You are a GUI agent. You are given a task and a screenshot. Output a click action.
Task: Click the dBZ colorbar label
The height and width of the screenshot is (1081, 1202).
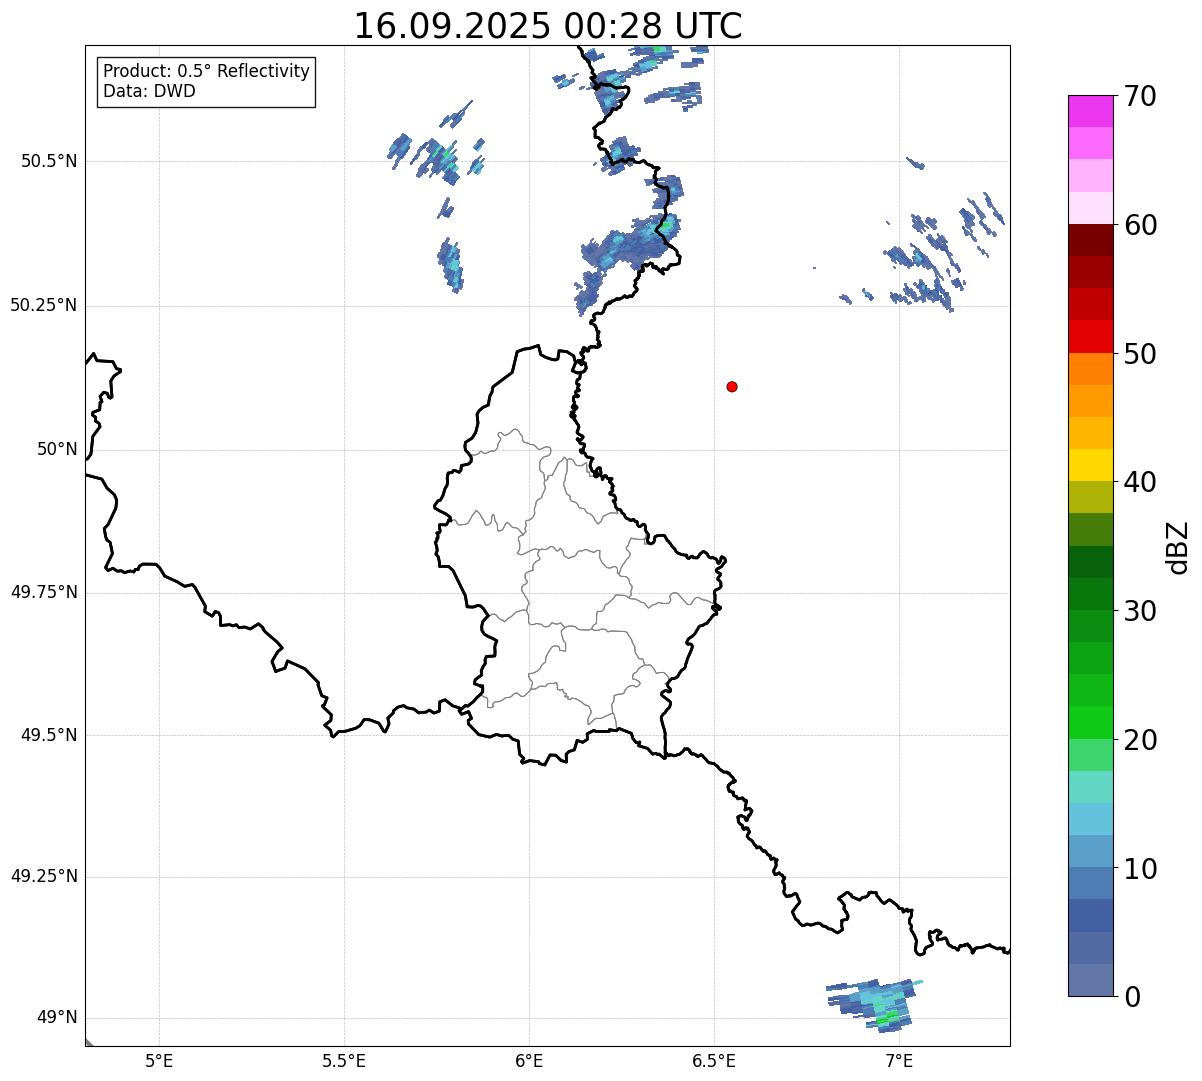click(1179, 547)
